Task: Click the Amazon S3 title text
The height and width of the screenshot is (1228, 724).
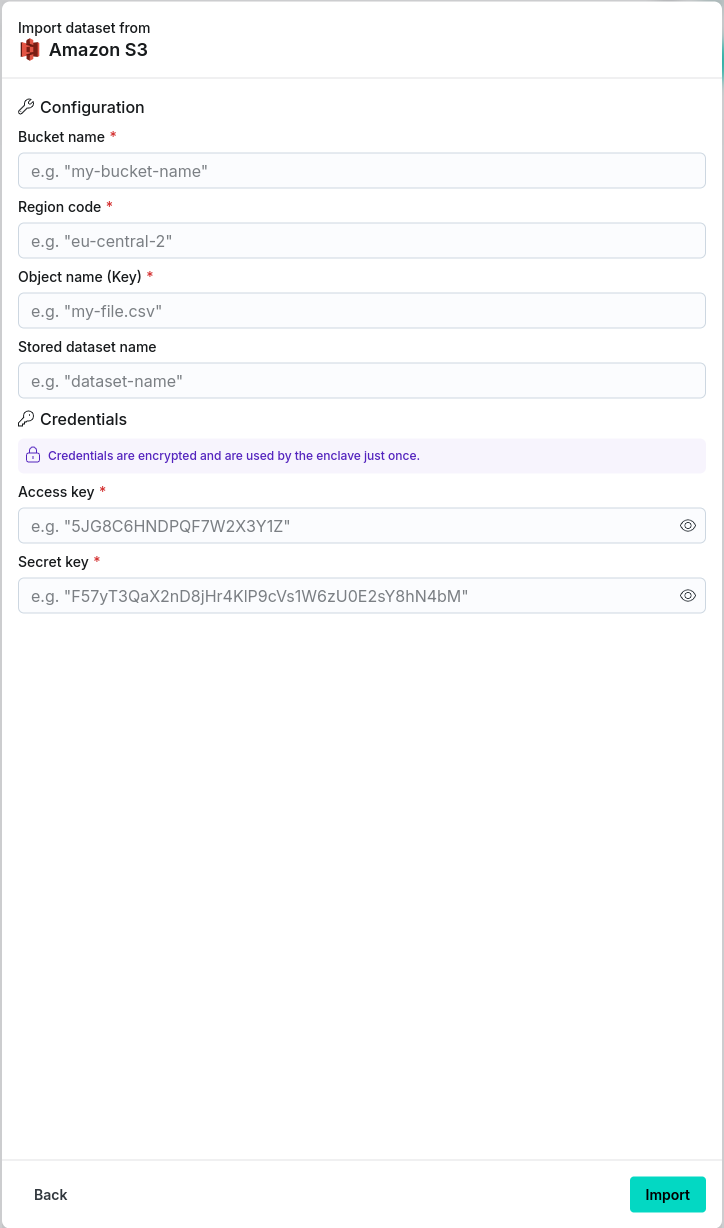Action: (98, 49)
